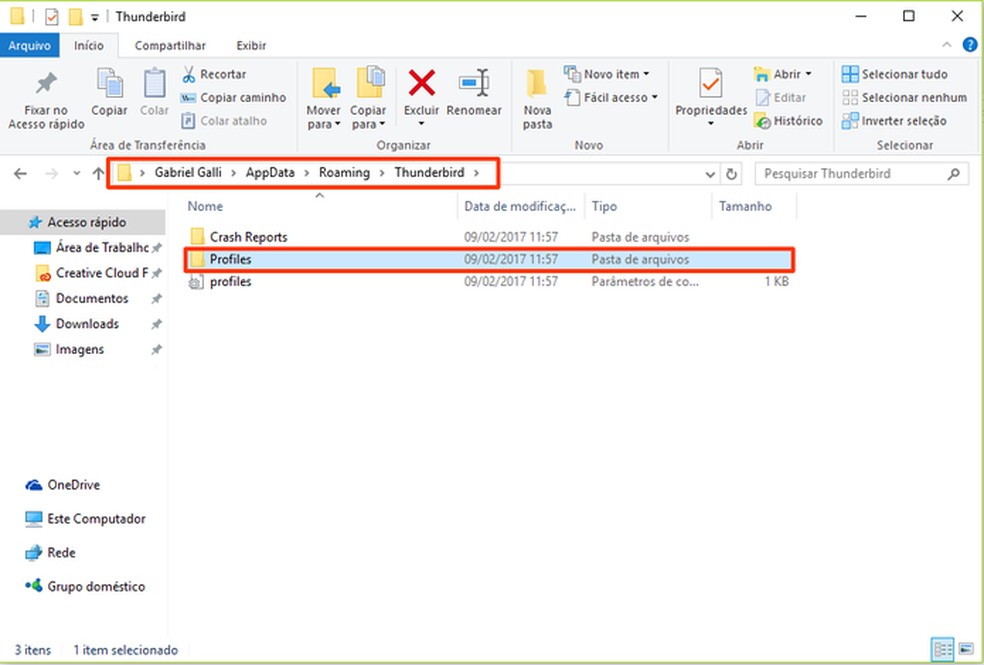This screenshot has width=984, height=665.
Task: Switch to the Exibir tab
Action: (x=251, y=45)
